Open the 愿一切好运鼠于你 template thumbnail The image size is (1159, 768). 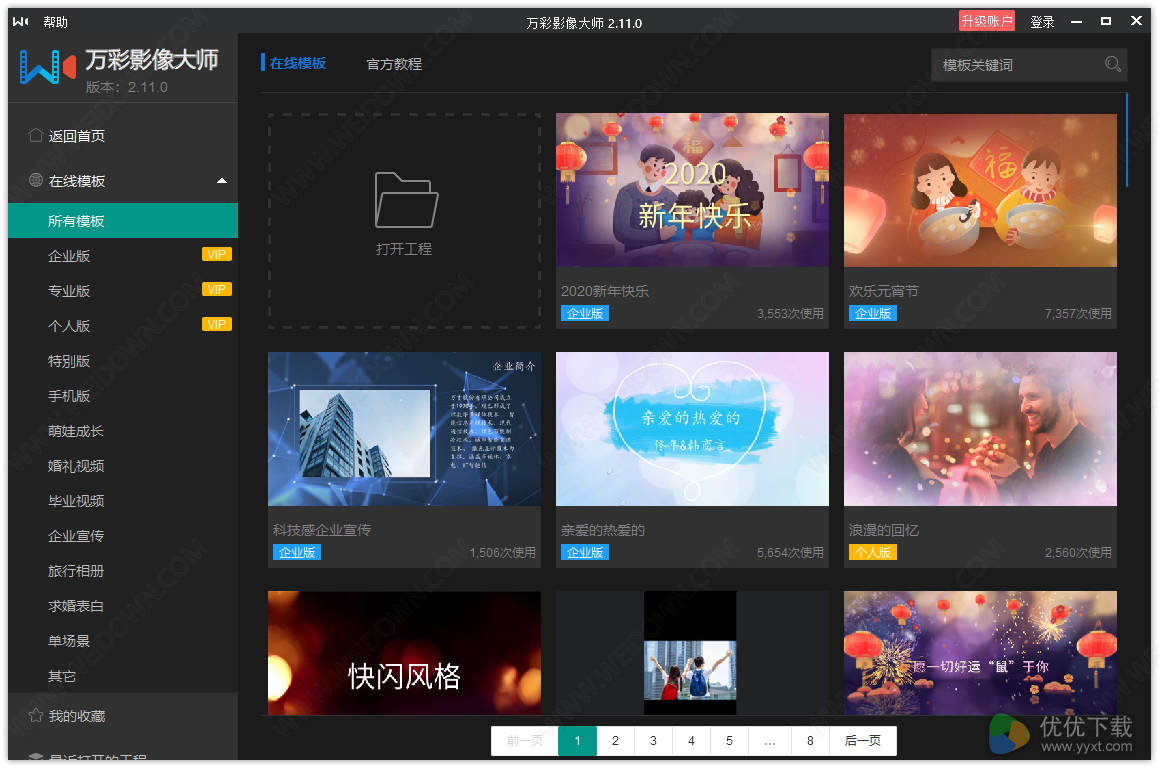point(980,653)
